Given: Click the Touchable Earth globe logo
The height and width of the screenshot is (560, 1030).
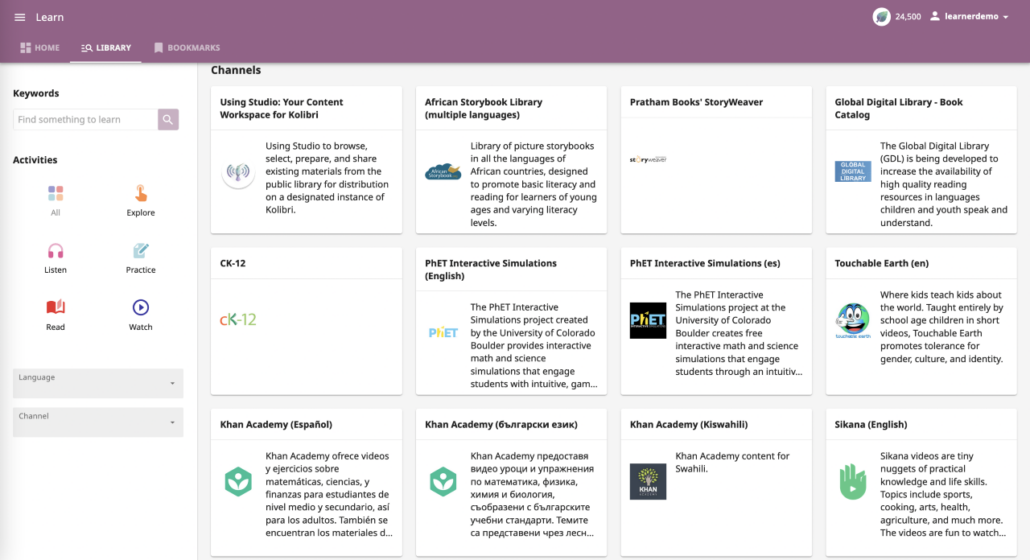Looking at the screenshot, I should (x=853, y=320).
